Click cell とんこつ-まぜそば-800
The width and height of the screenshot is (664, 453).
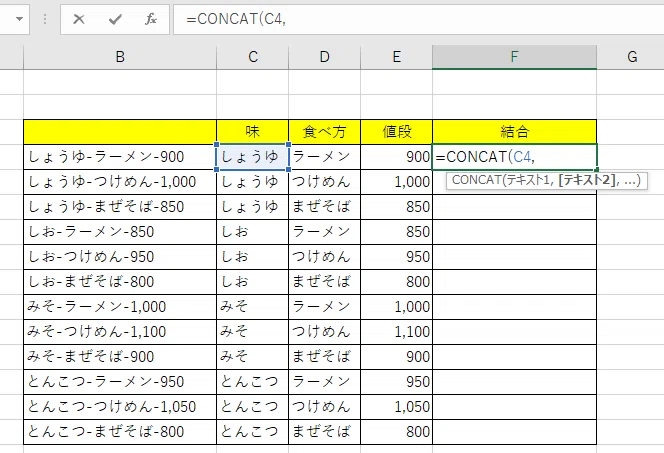(120, 432)
